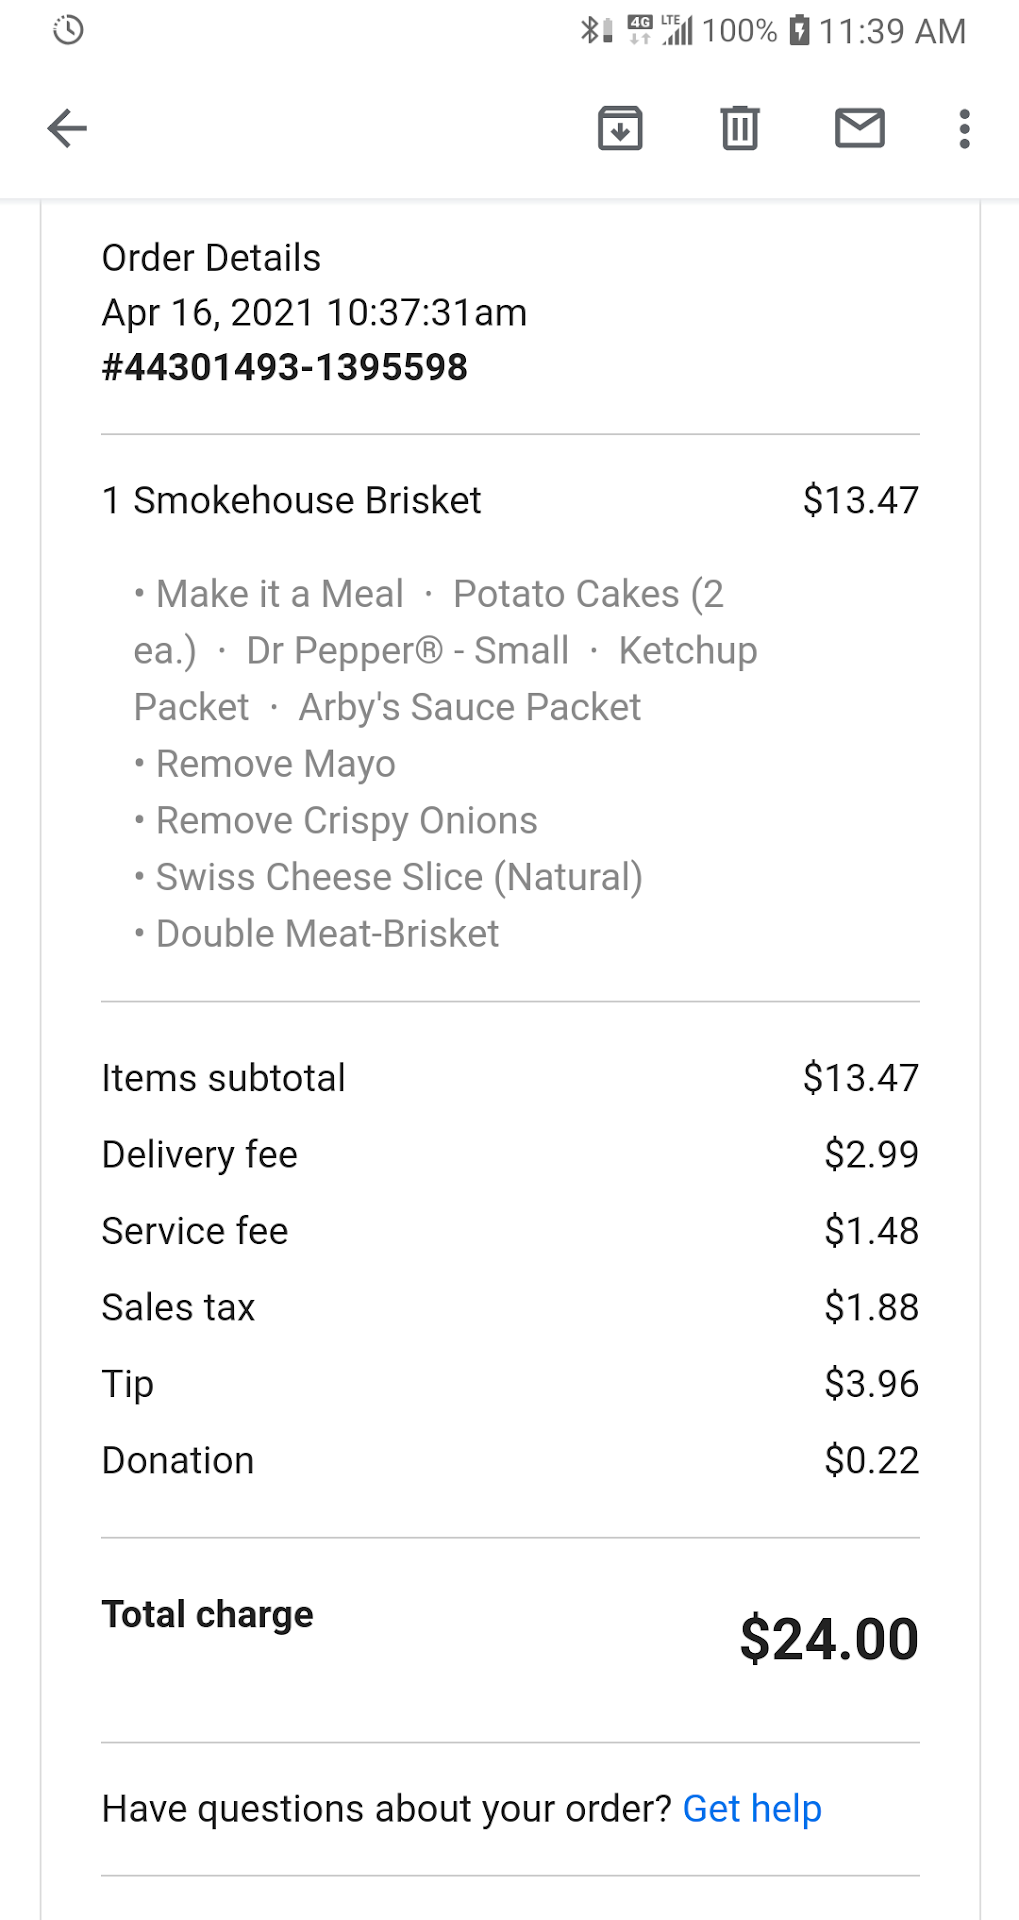Mark email as unread
Viewport: 1019px width, 1920px height.
(x=860, y=128)
